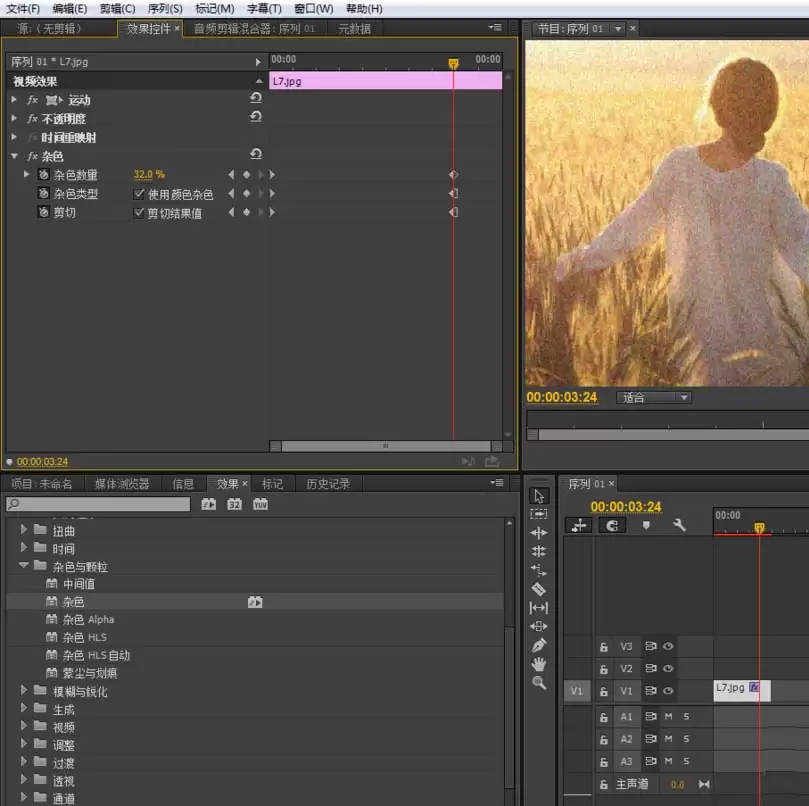Uncheck the 使用颜色杂色 checkbox

point(139,194)
